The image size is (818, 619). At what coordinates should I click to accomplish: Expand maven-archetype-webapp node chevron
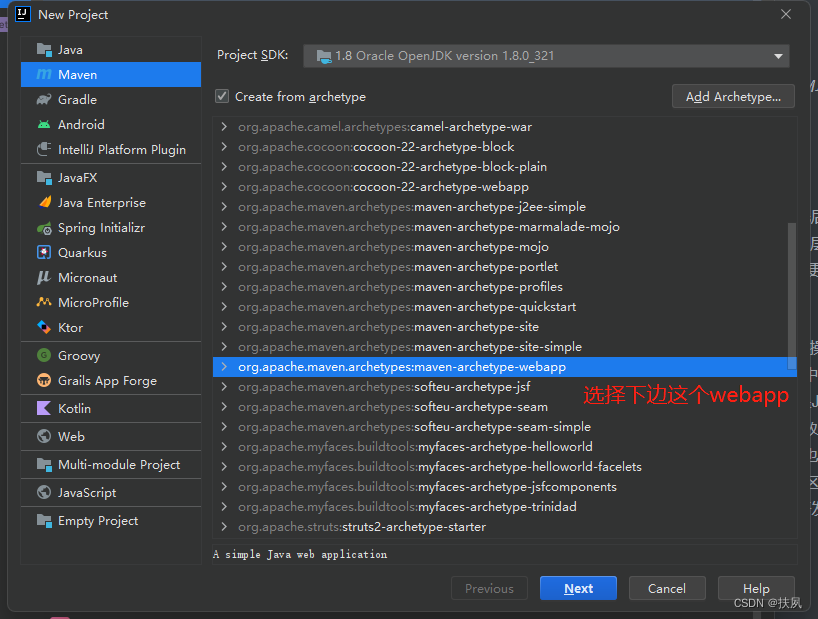[224, 367]
